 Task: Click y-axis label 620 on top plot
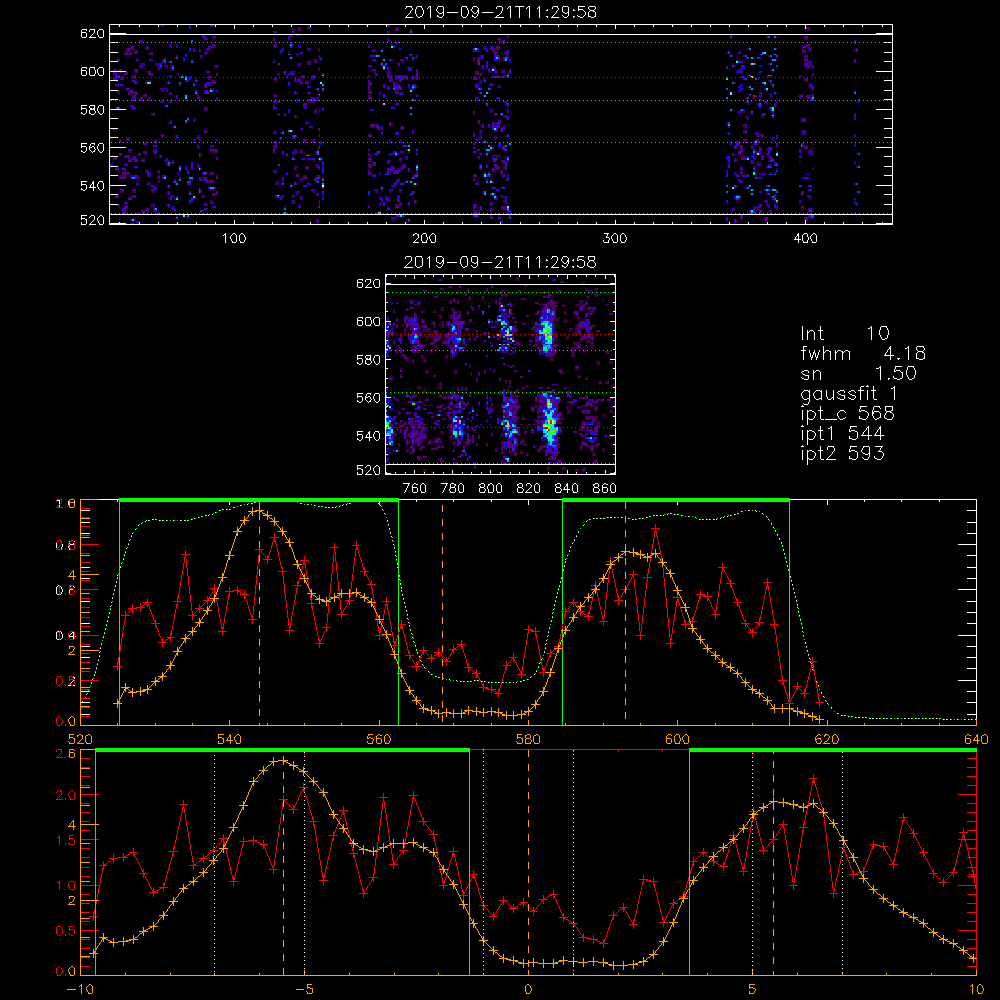pos(92,34)
